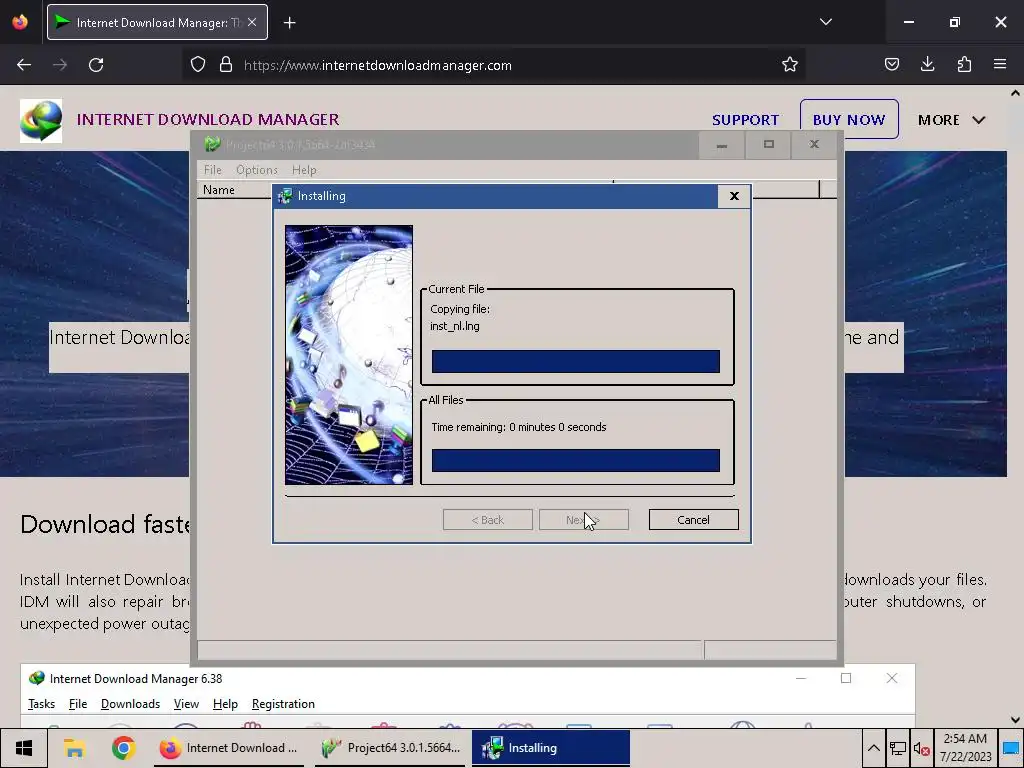The image size is (1024, 768).
Task: Bookmark this page with star icon
Action: tap(790, 65)
